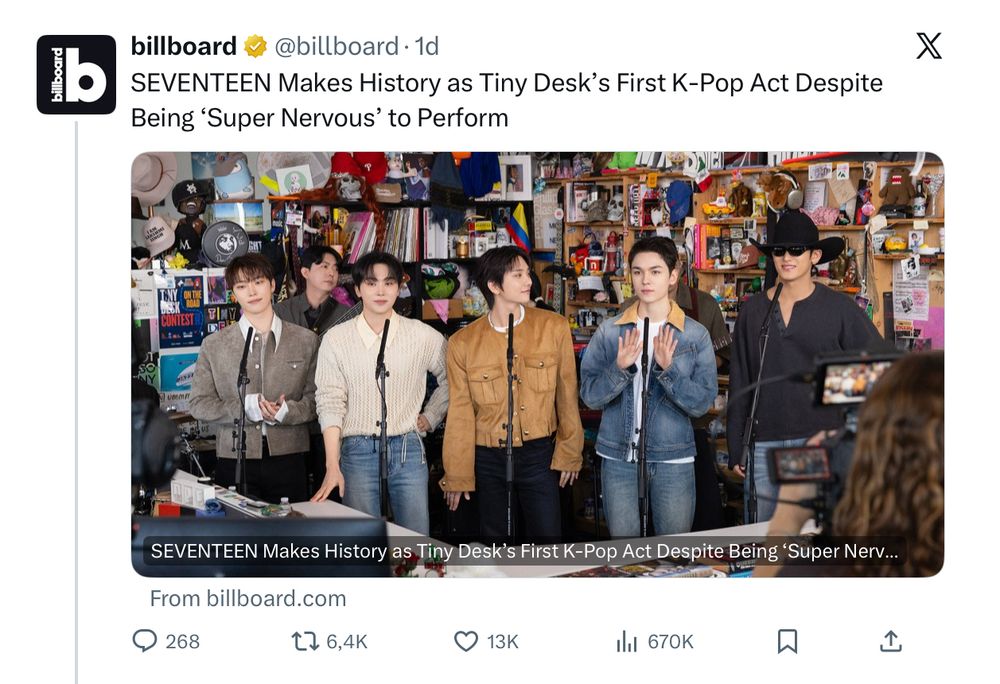Open the billboard profile avatar
This screenshot has width=1000, height=684.
point(76,75)
